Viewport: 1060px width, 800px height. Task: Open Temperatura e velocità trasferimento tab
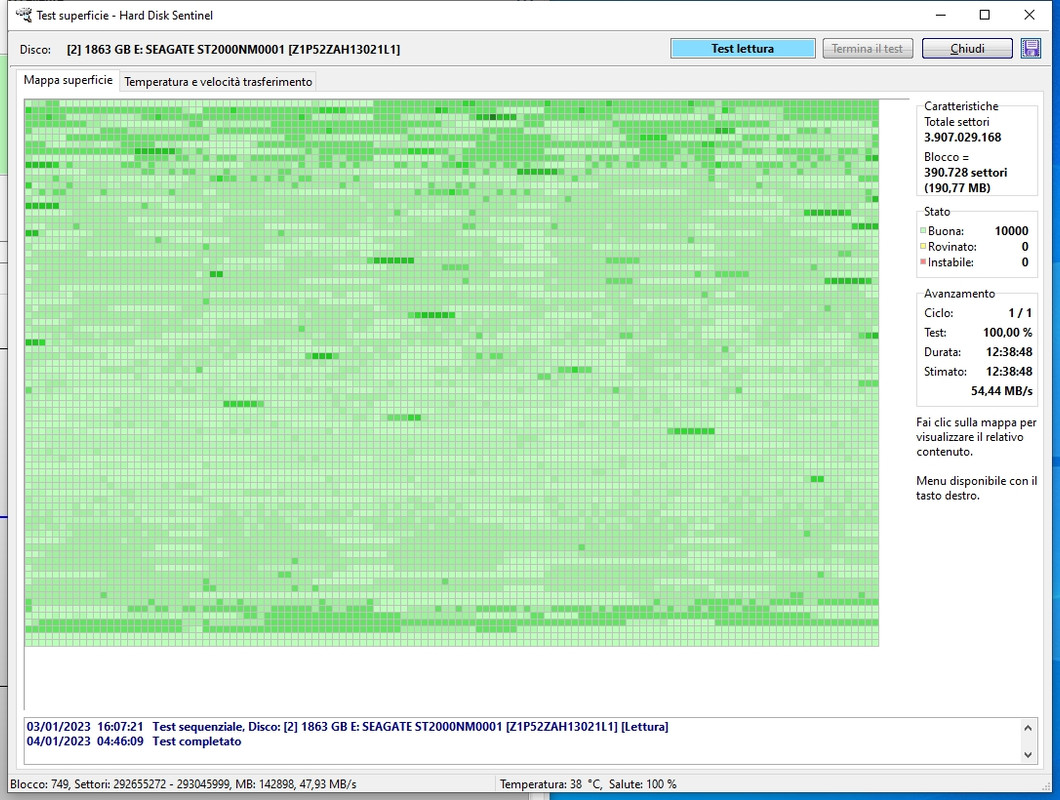click(x=218, y=82)
